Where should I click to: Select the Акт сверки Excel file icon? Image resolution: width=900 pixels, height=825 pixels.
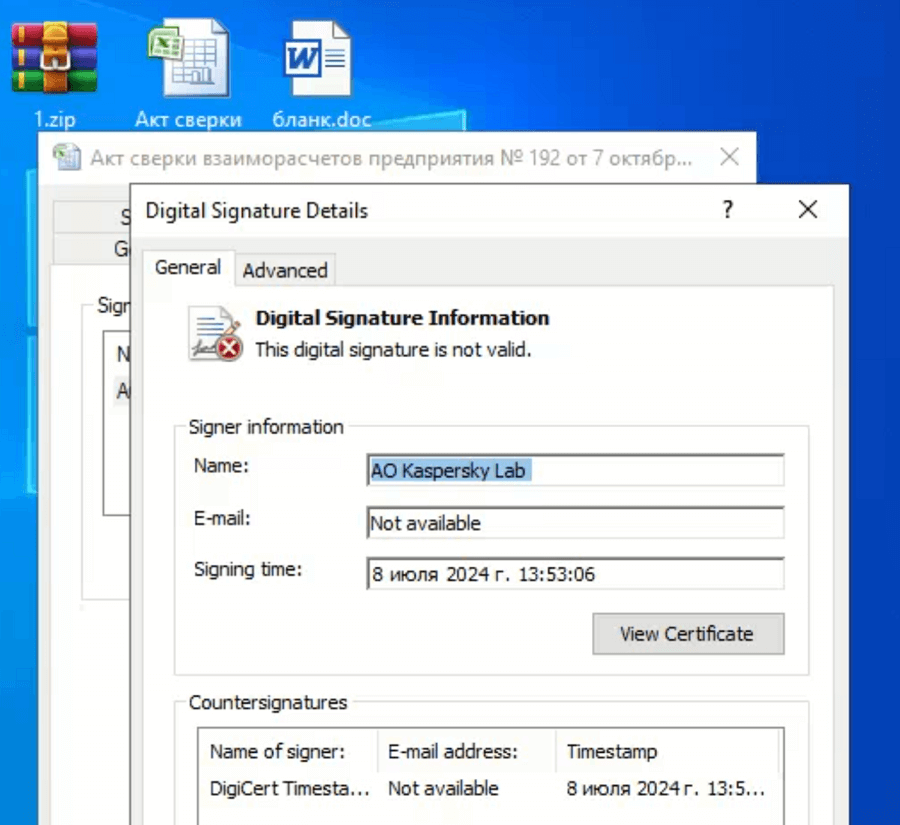click(x=188, y=62)
